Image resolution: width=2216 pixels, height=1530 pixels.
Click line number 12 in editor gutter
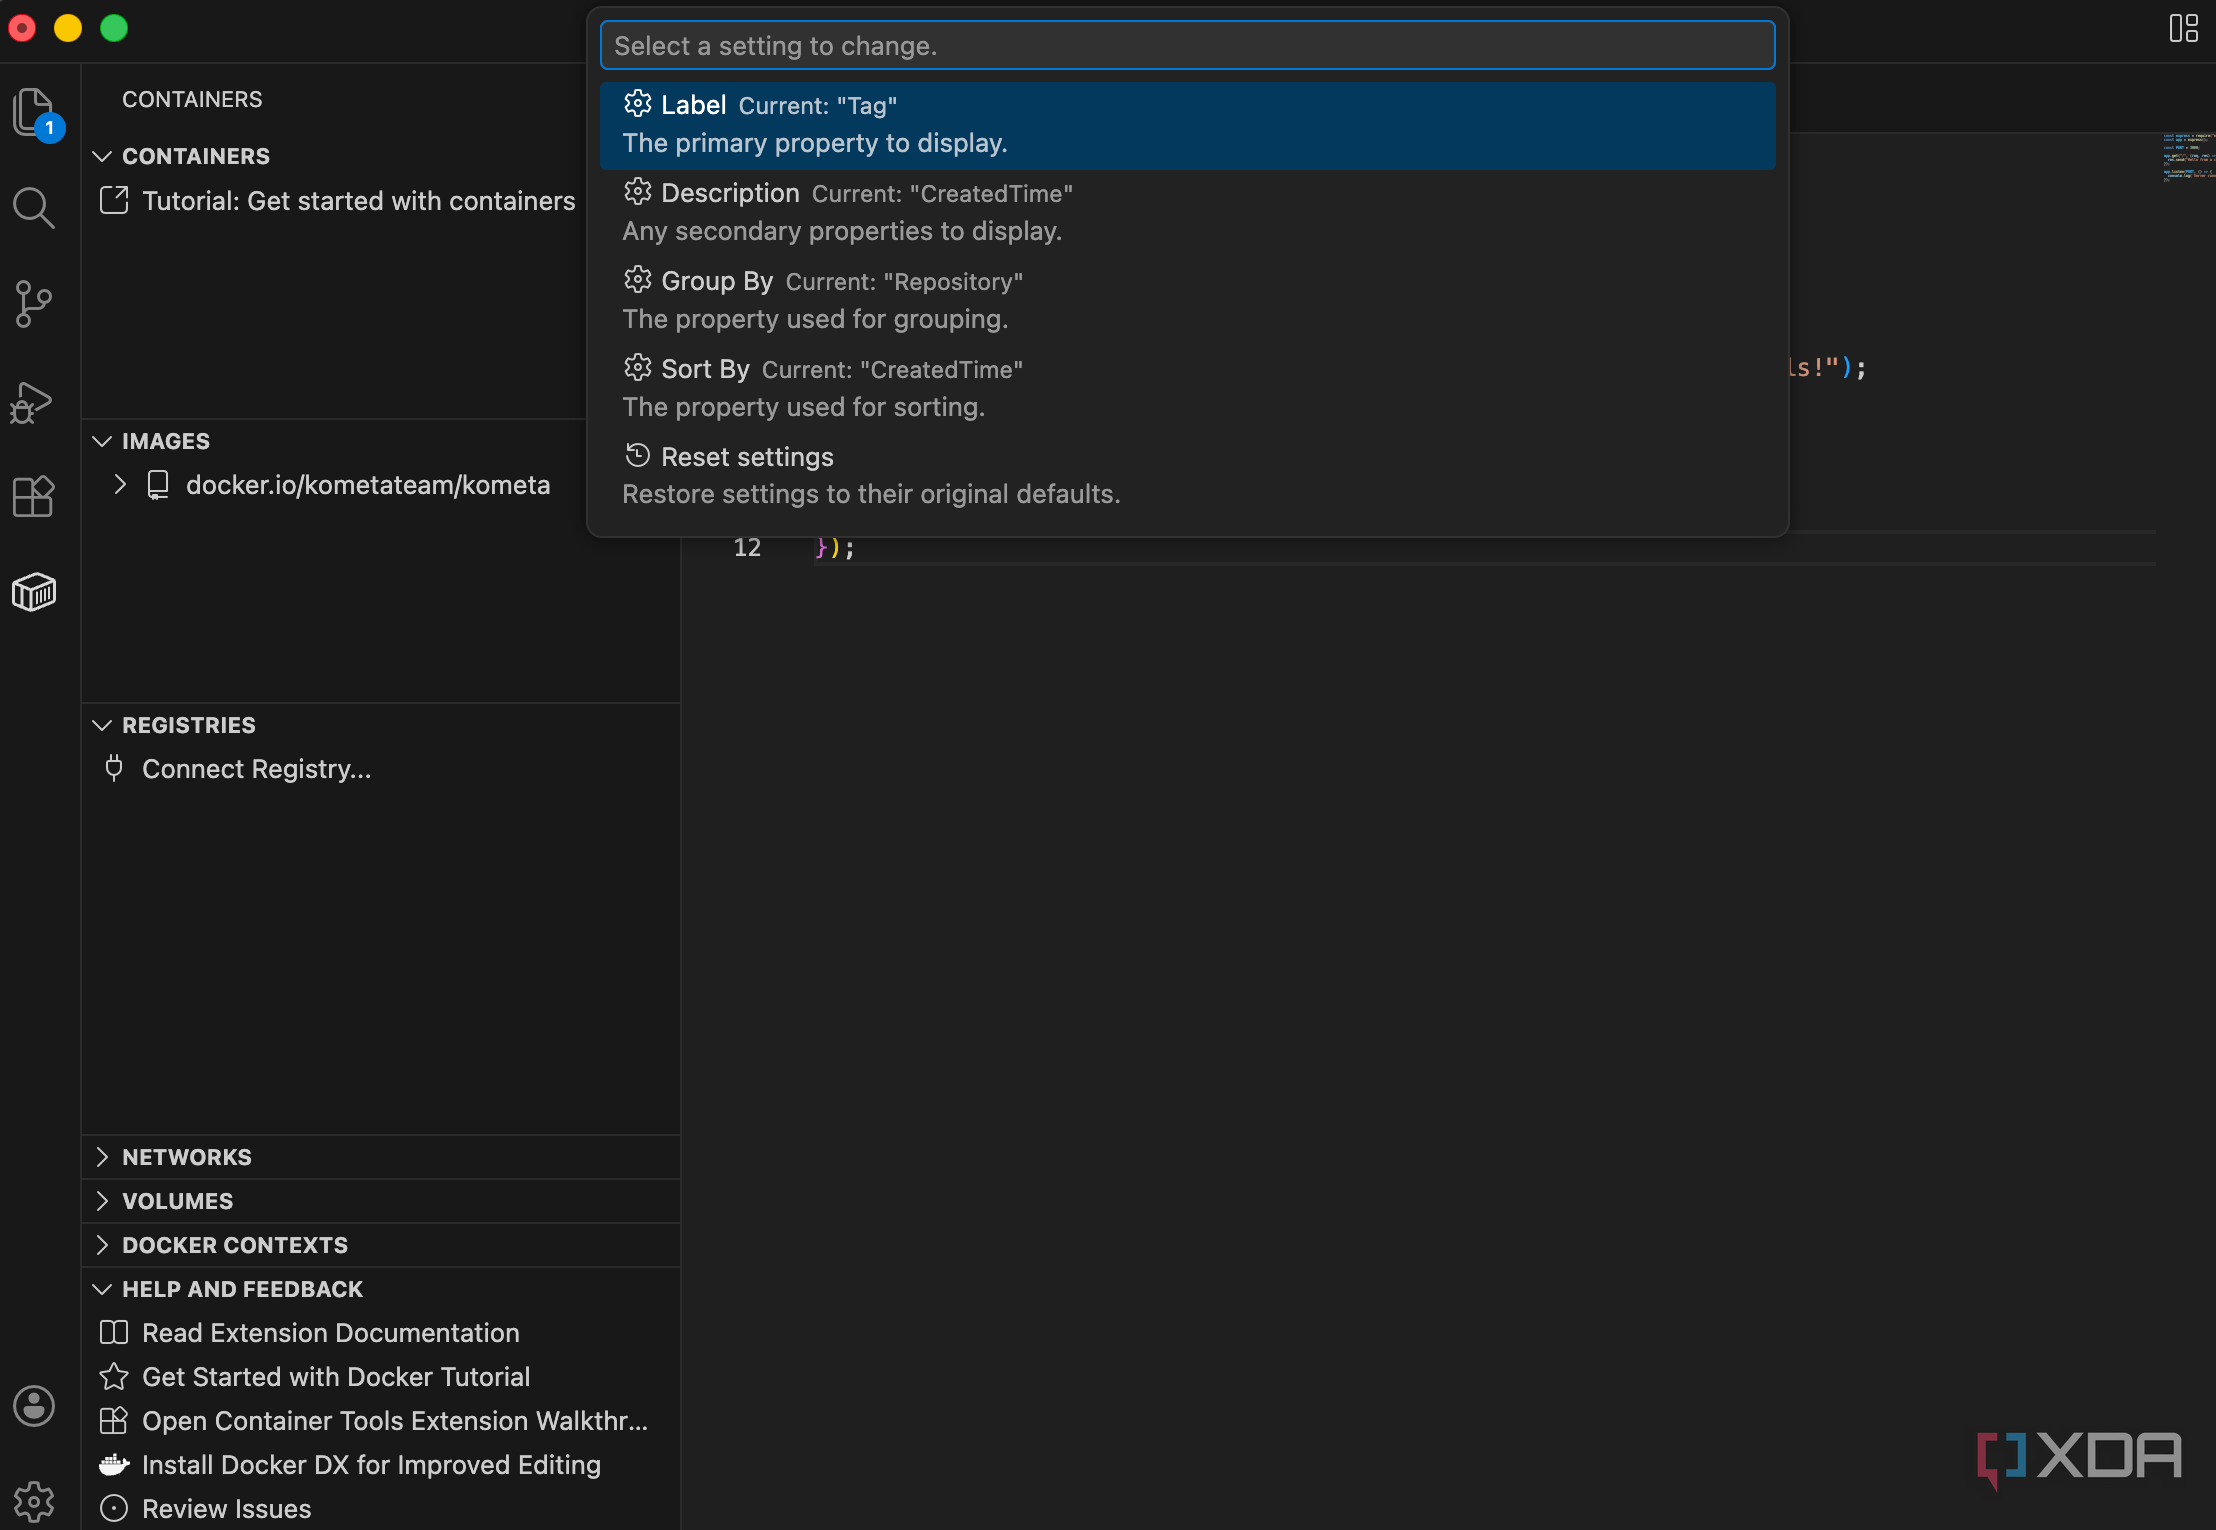[747, 547]
